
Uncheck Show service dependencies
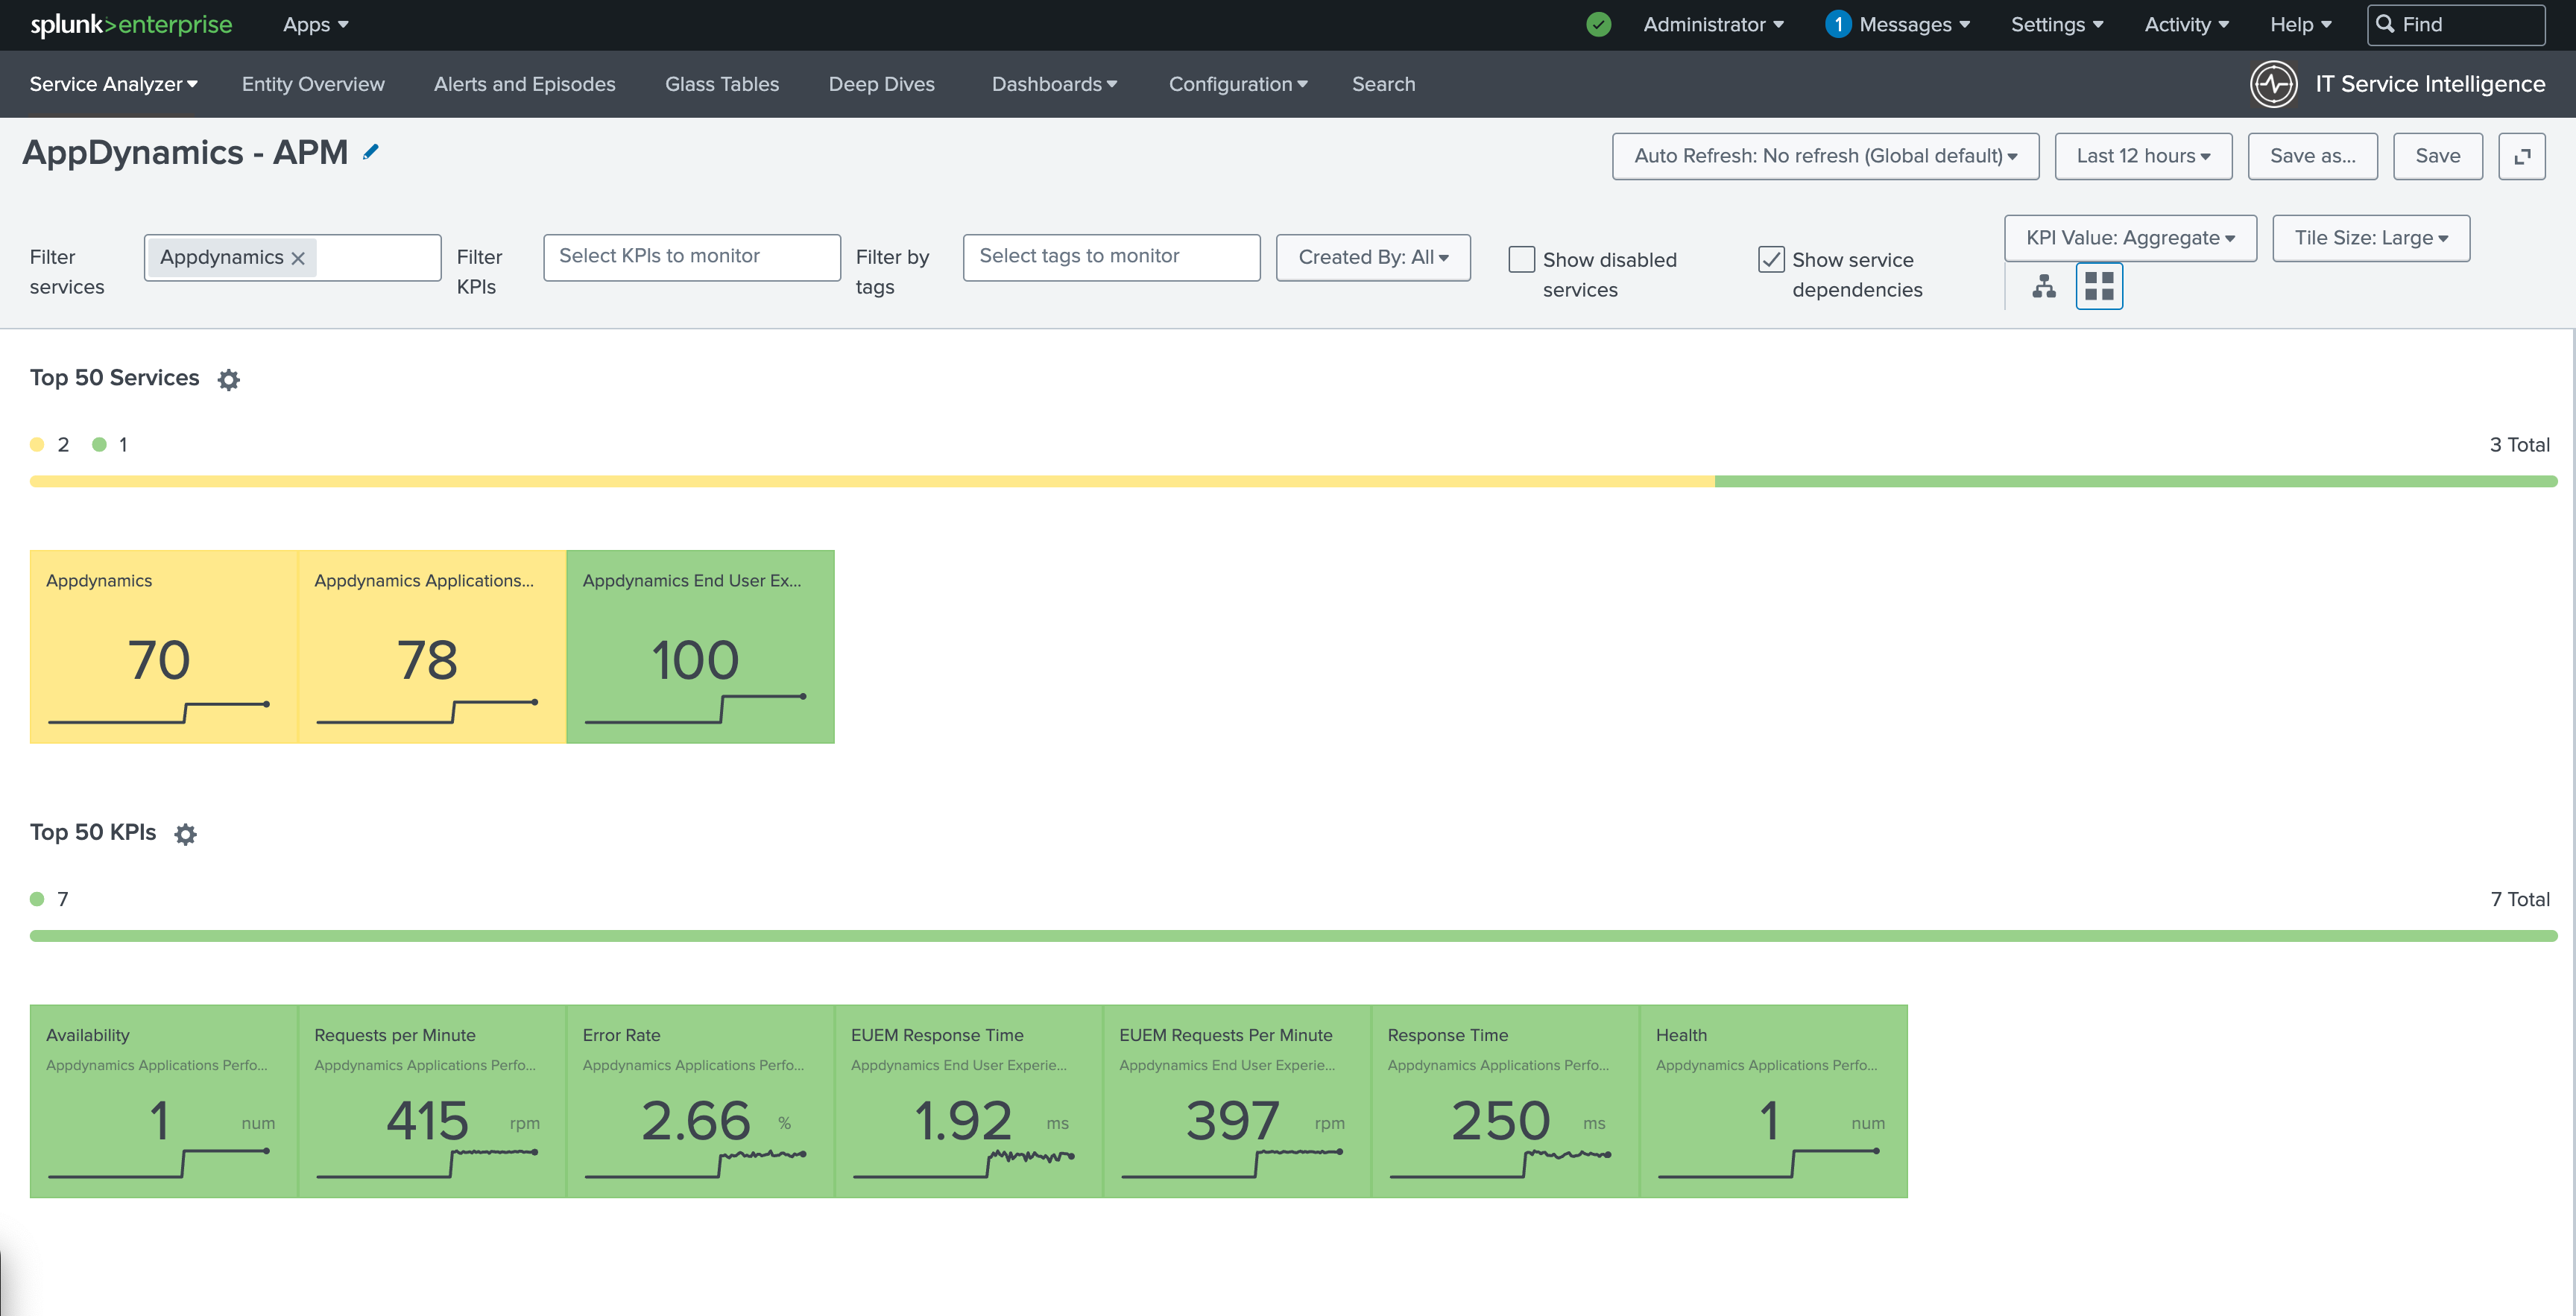(x=1771, y=259)
